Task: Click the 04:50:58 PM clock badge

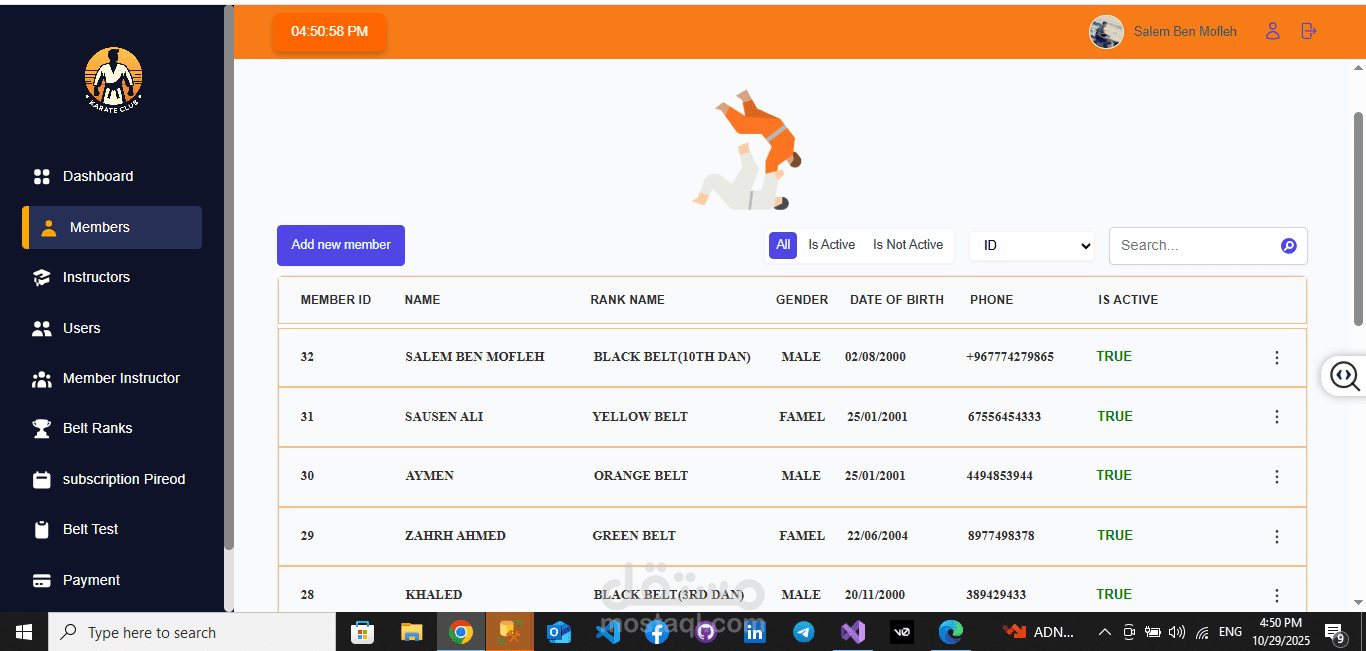Action: coord(329,32)
